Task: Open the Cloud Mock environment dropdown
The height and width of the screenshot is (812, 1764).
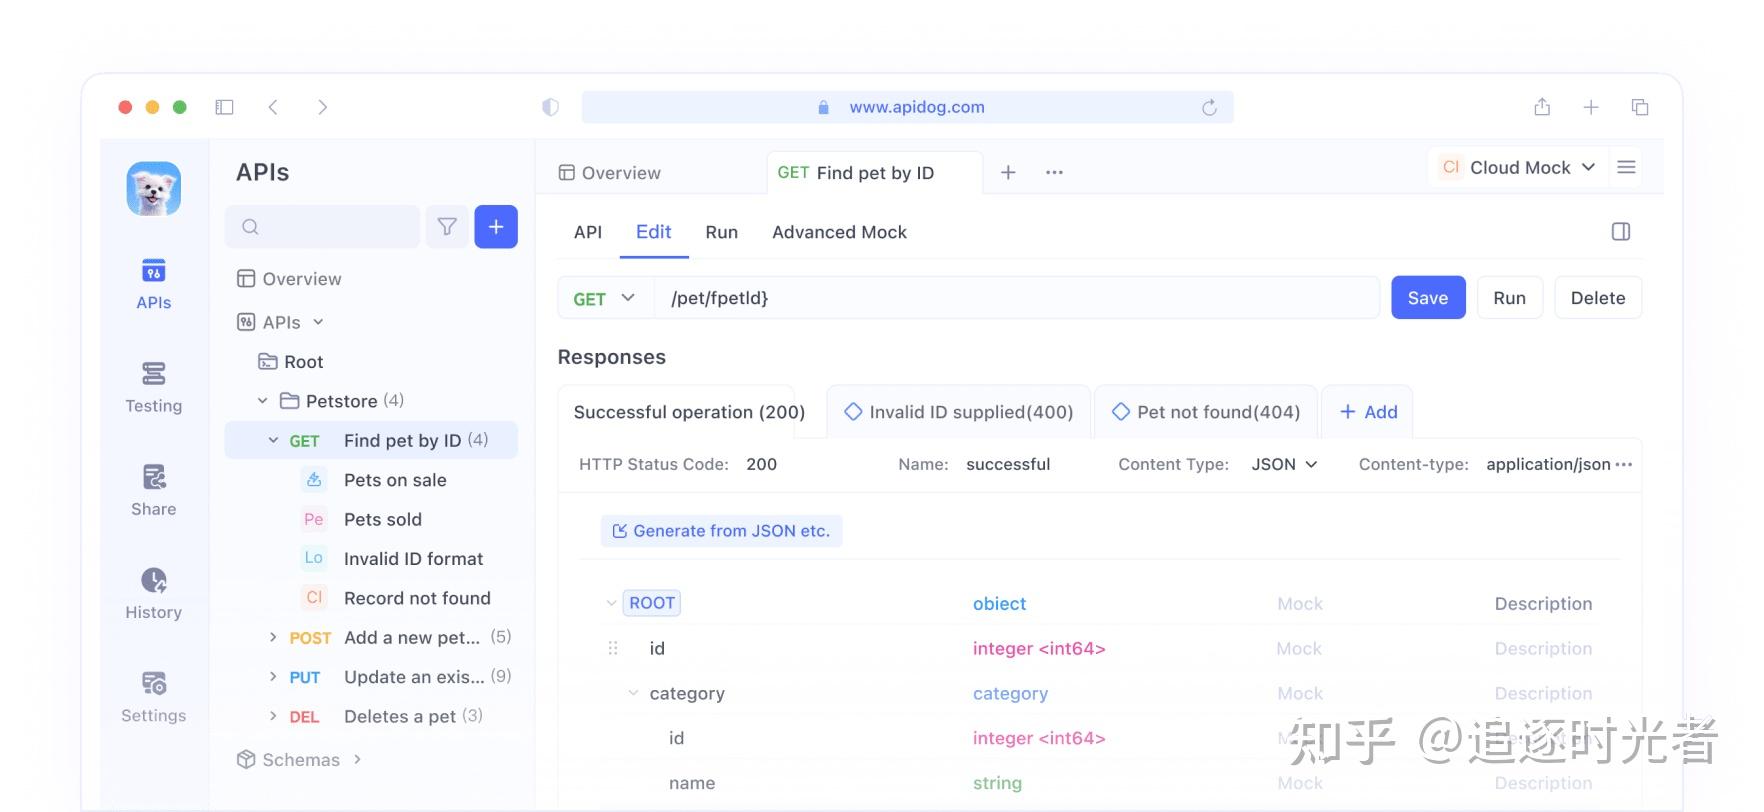Action: pos(1517,167)
